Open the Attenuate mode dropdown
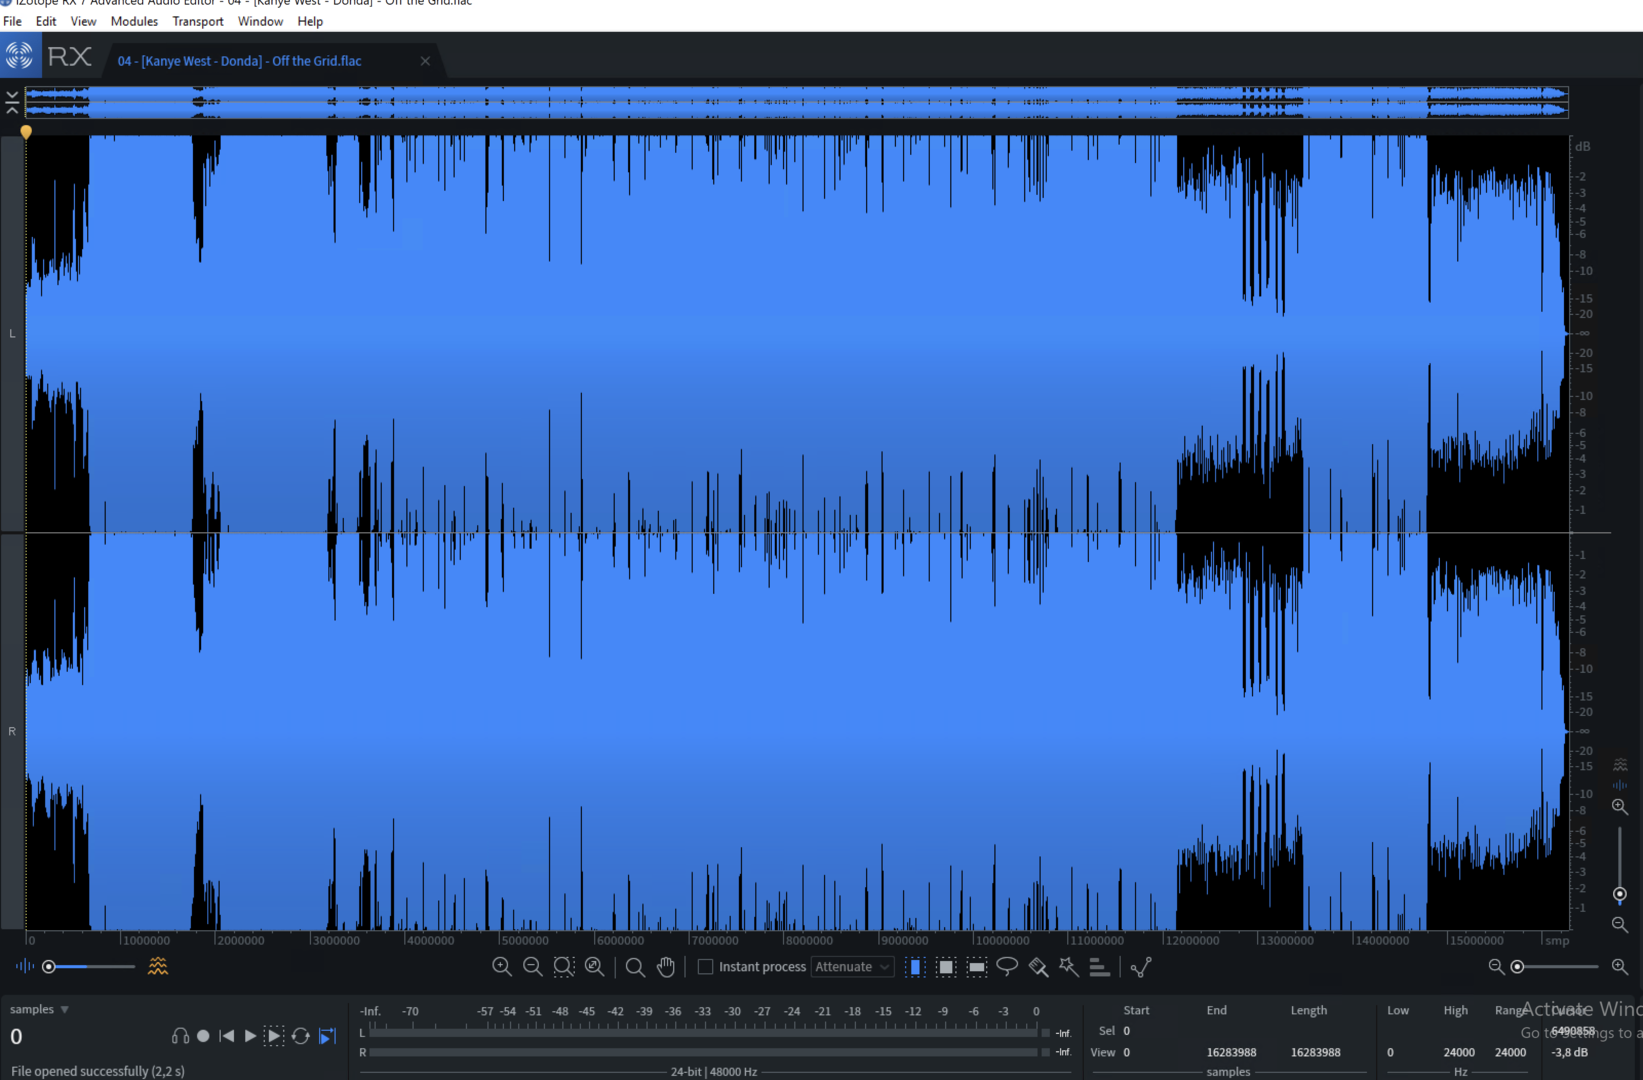The width and height of the screenshot is (1643, 1080). click(852, 966)
